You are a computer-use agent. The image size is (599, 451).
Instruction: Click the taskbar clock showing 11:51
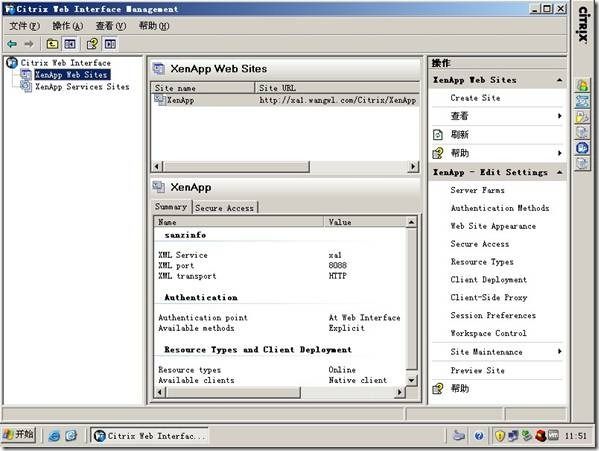click(576, 436)
